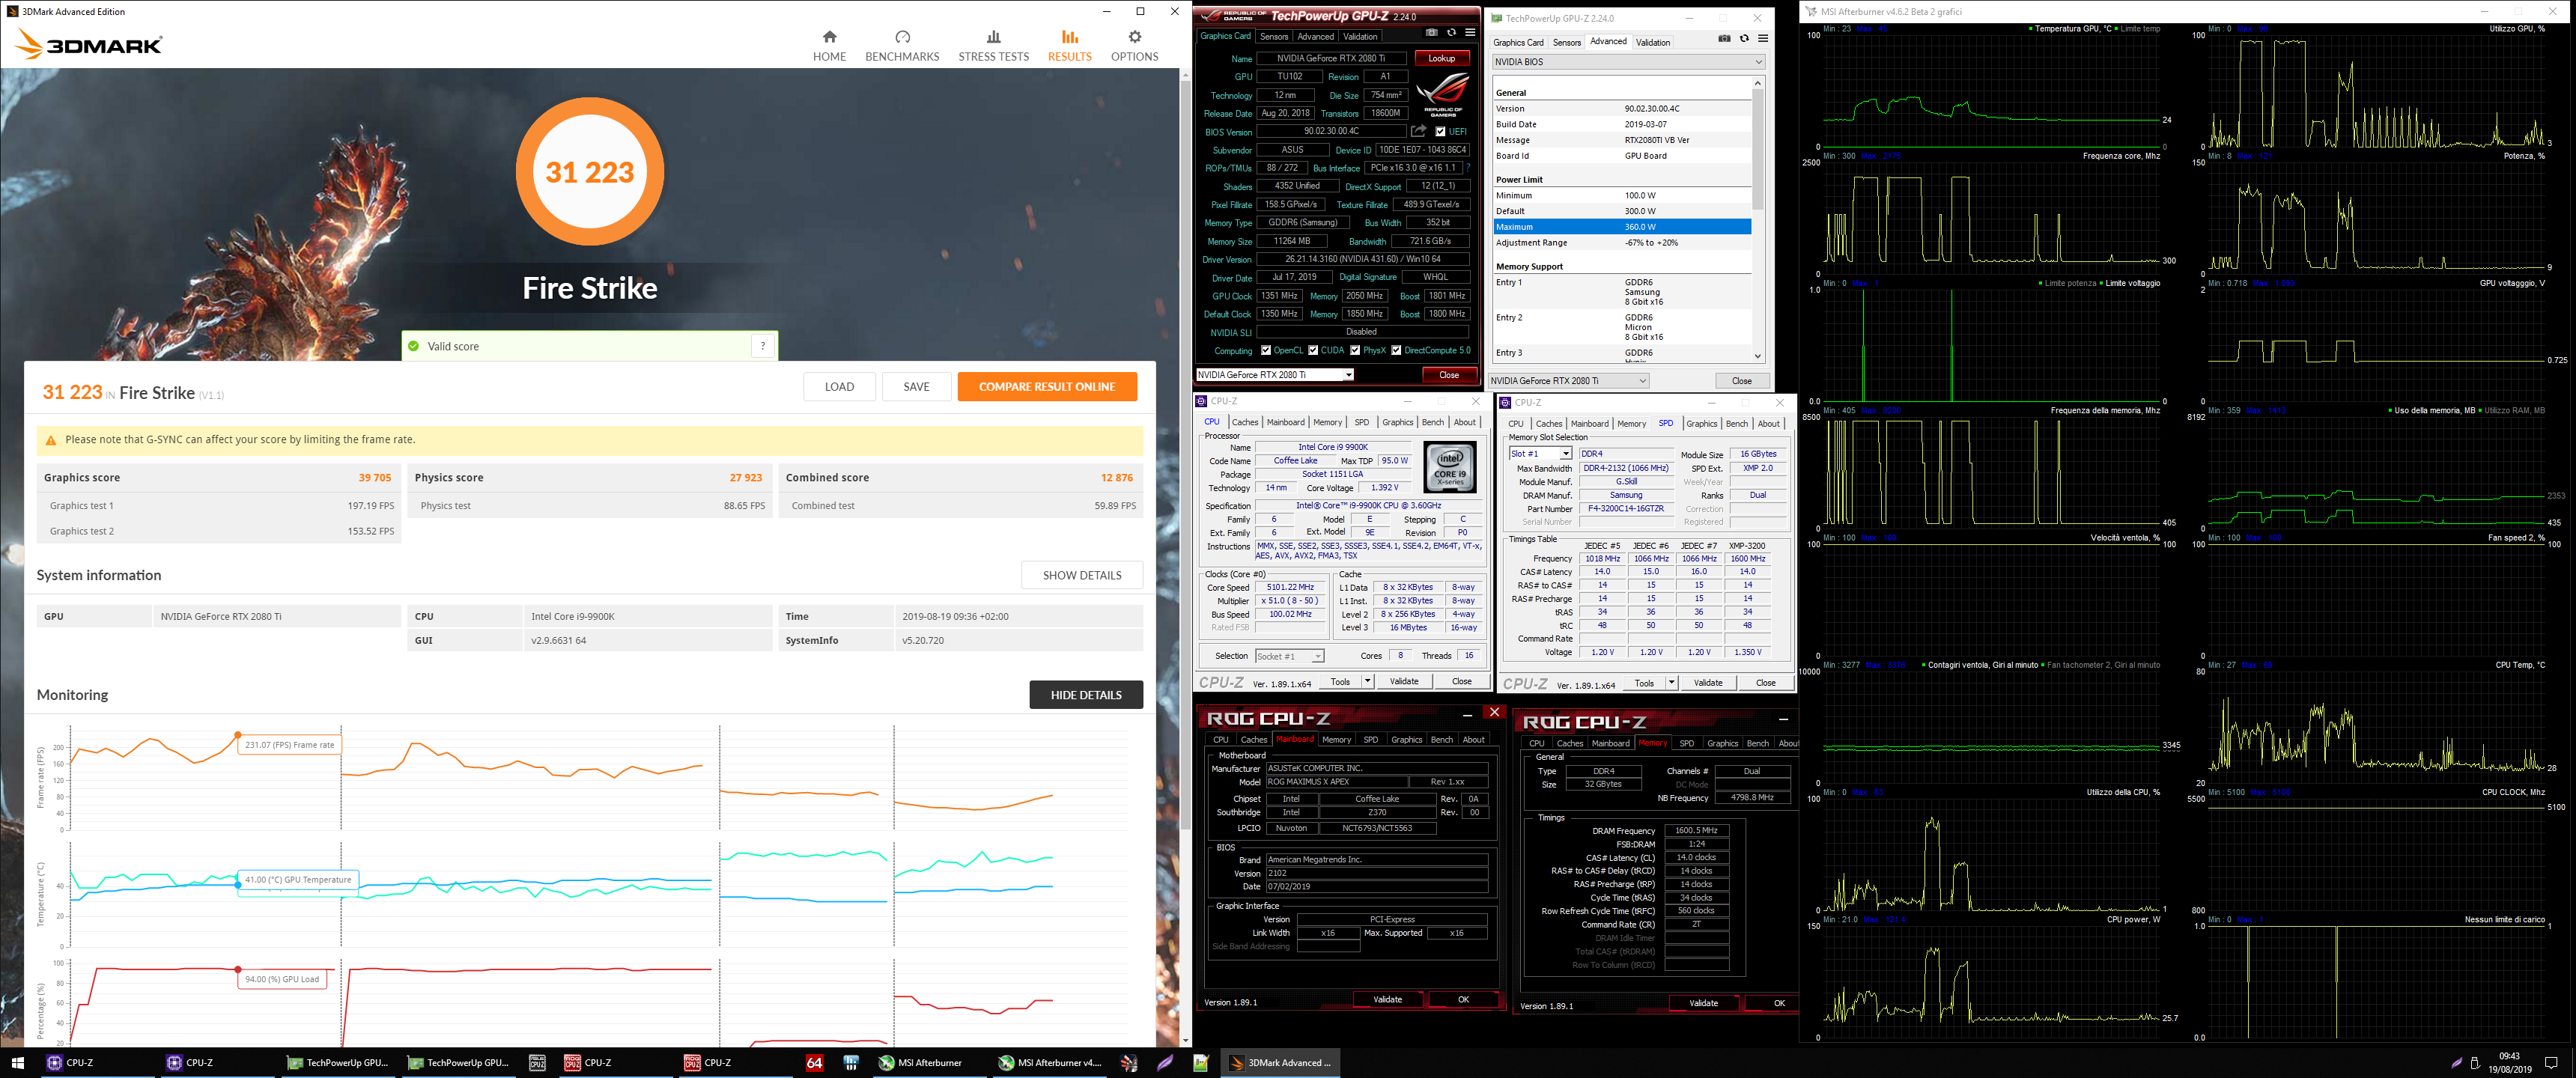Click HIDE DETAILS in Monitoring section
This screenshot has width=2576, height=1078.
[x=1086, y=695]
